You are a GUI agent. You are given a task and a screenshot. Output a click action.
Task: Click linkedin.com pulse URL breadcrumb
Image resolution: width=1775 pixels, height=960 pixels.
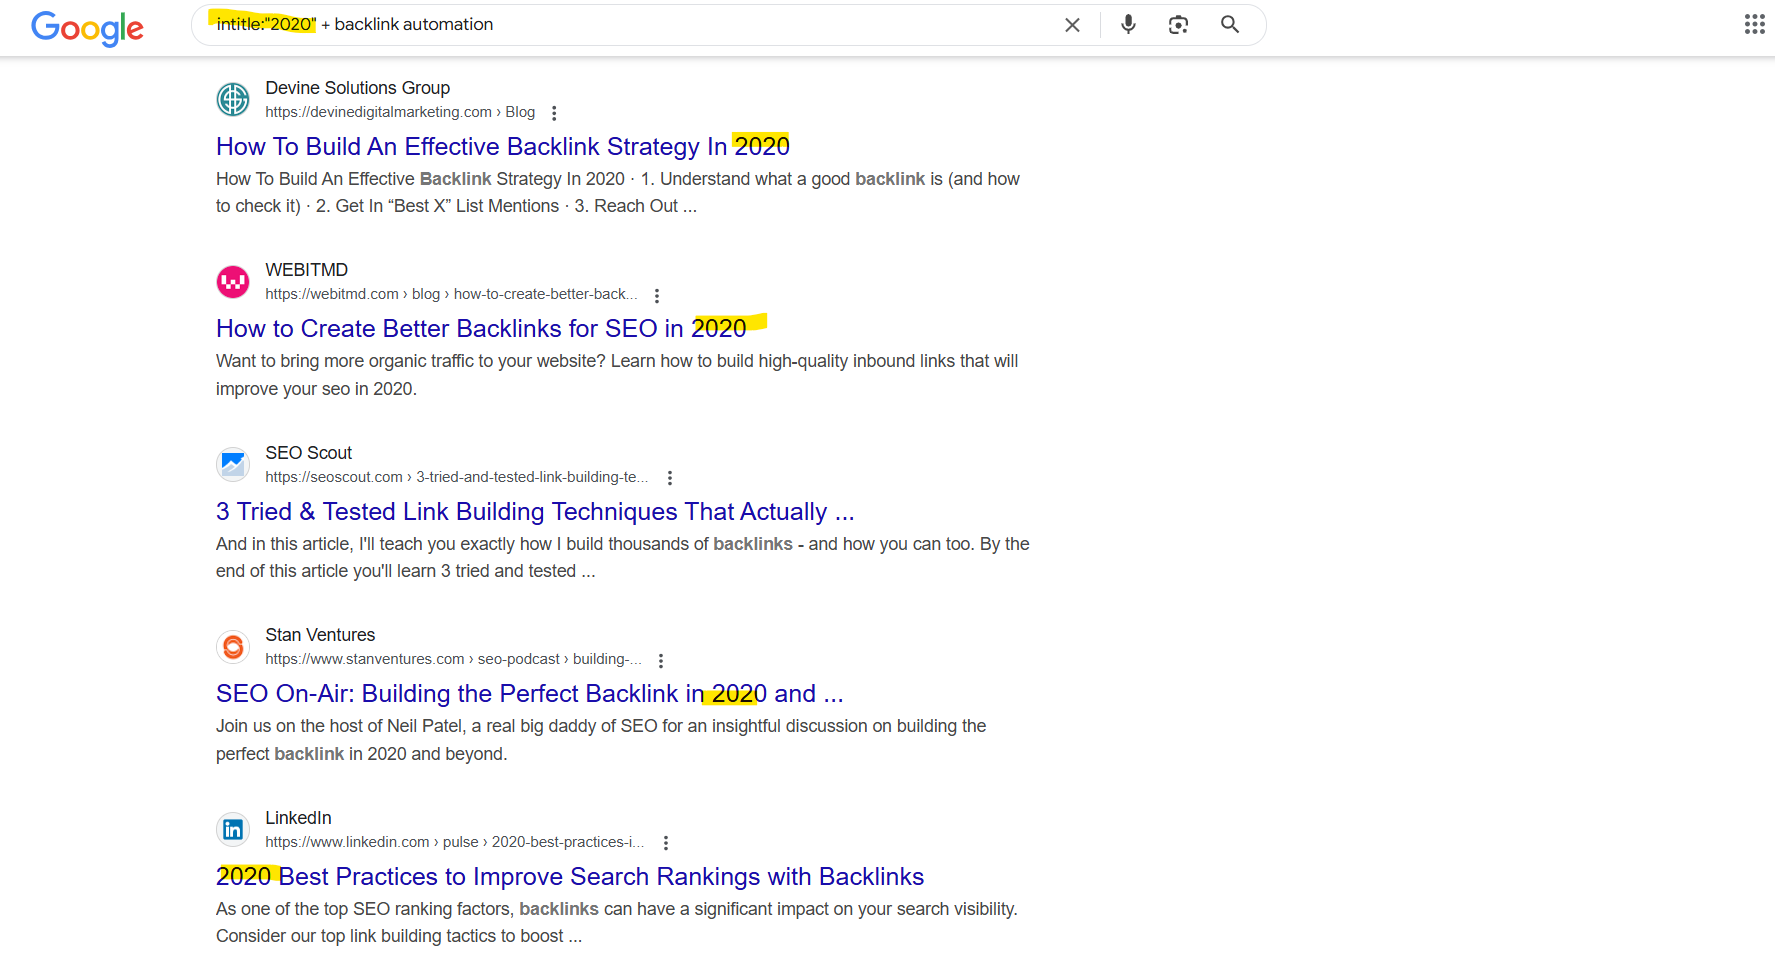pos(454,842)
